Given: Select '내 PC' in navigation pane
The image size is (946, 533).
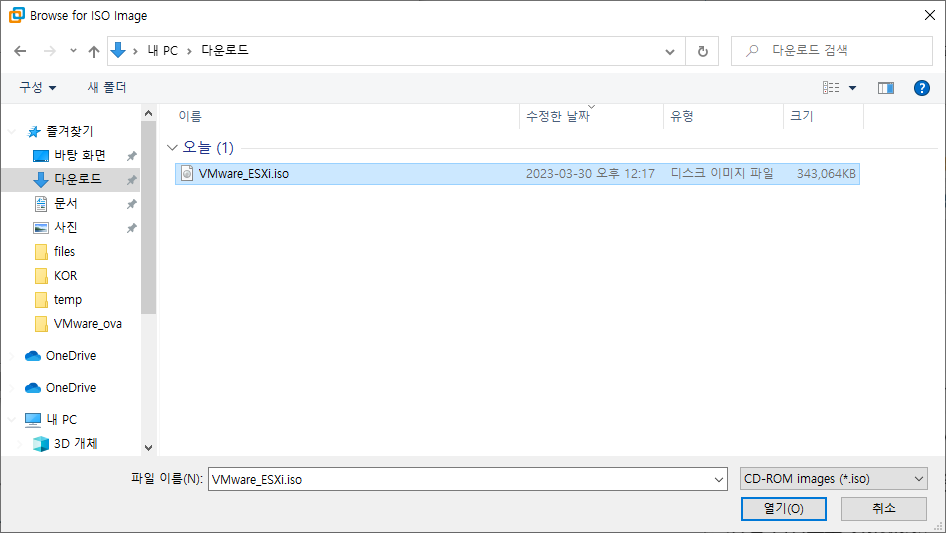Looking at the screenshot, I should click(x=62, y=419).
